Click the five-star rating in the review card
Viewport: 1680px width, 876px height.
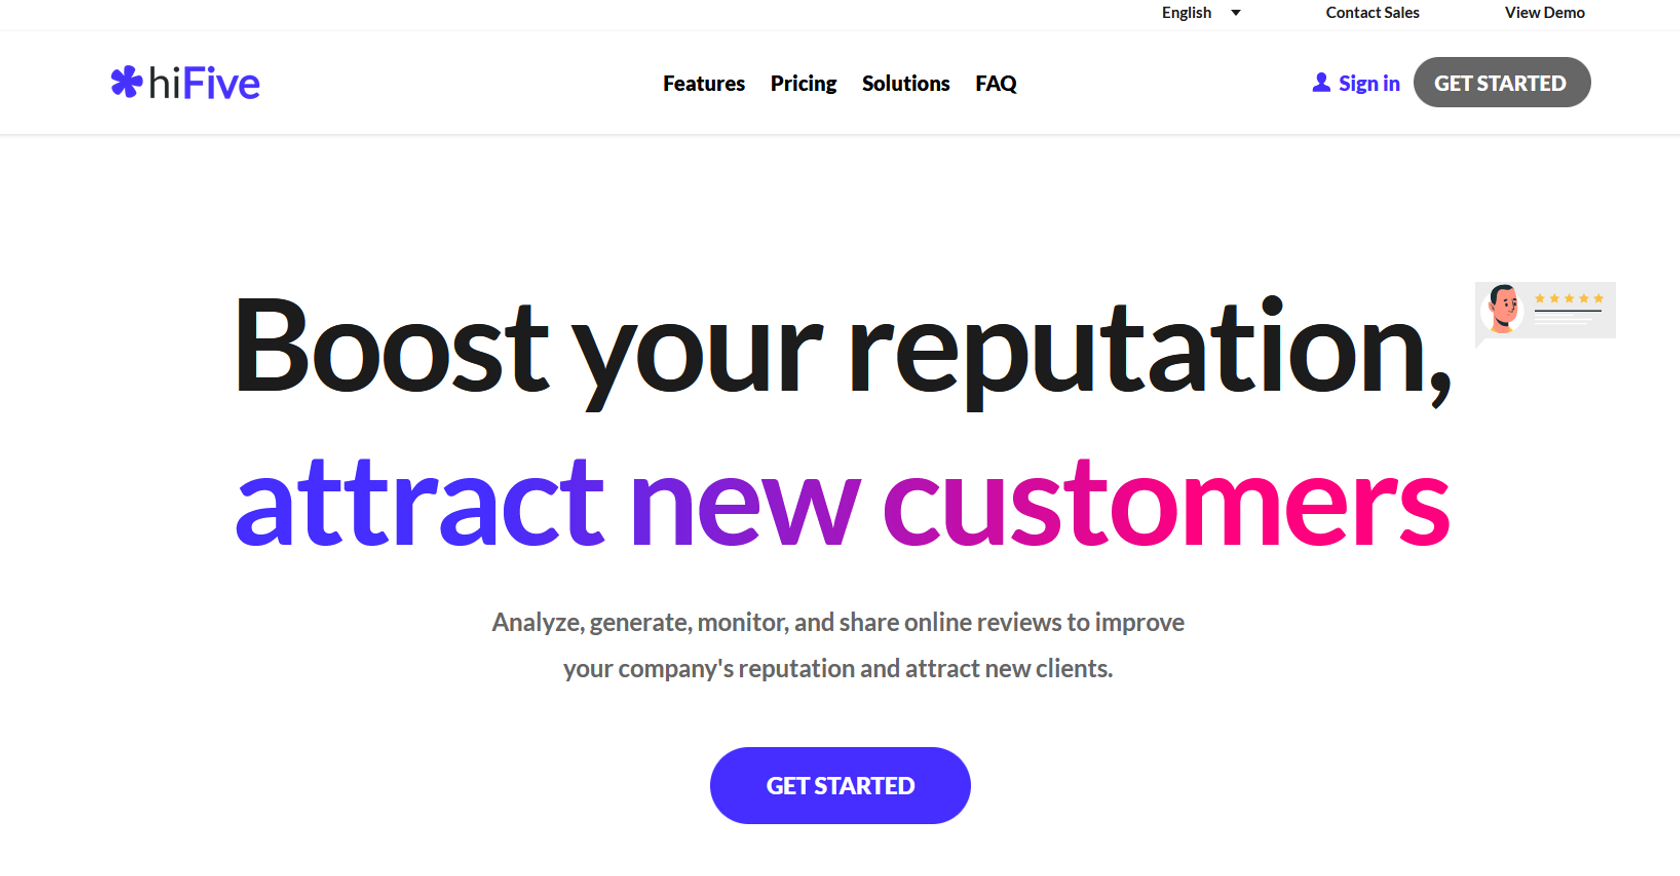coord(1569,298)
